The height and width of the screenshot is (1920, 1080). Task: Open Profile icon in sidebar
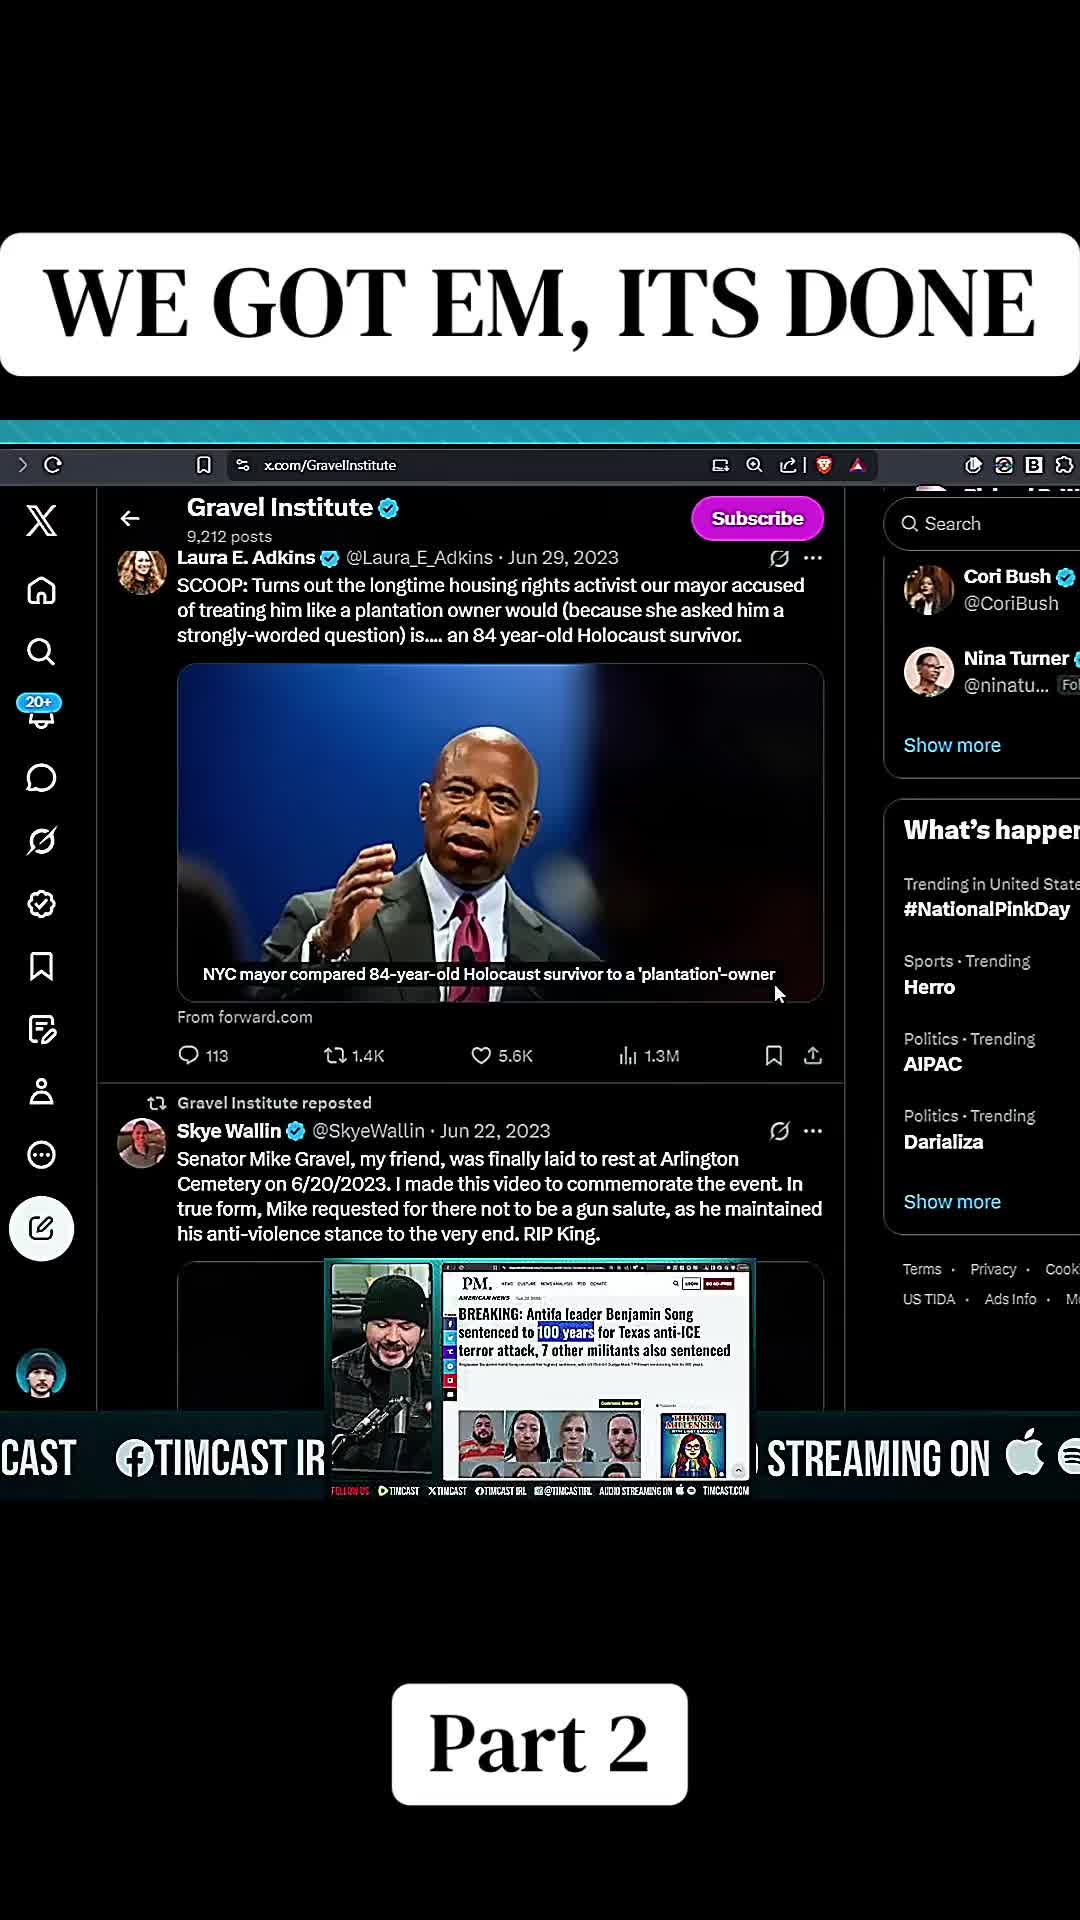click(41, 1091)
